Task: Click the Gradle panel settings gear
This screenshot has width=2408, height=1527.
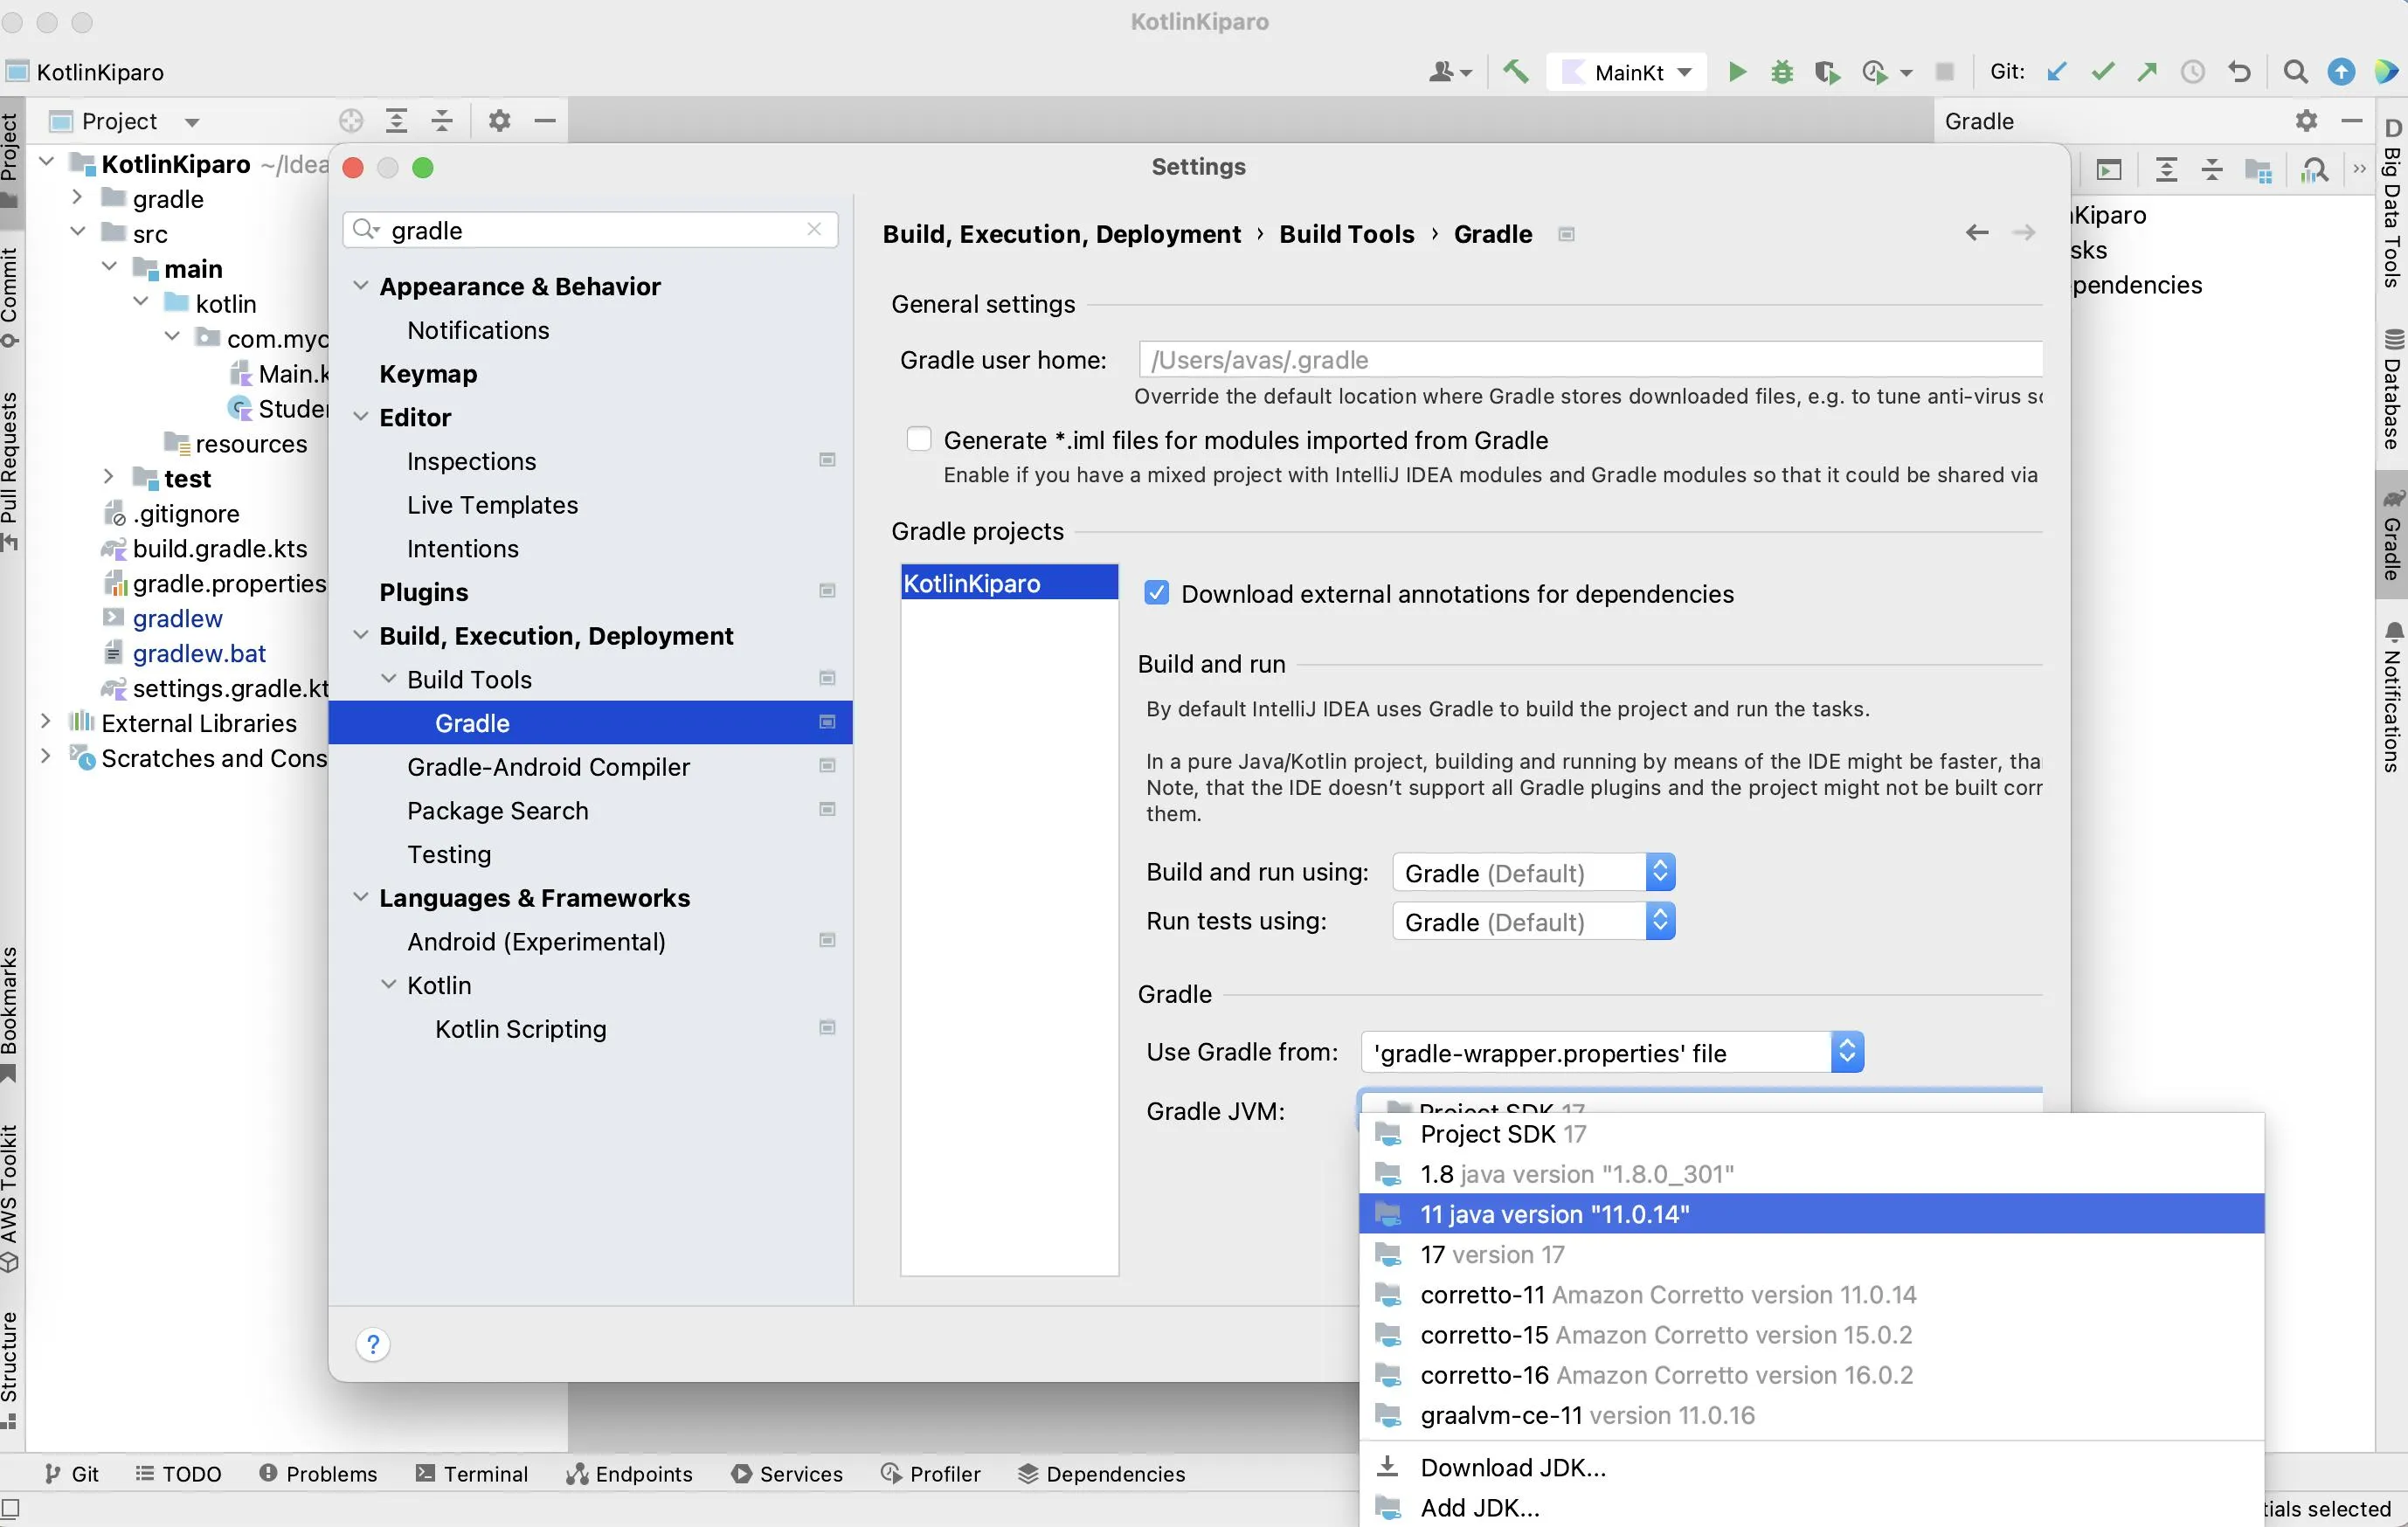Action: coord(2306,121)
